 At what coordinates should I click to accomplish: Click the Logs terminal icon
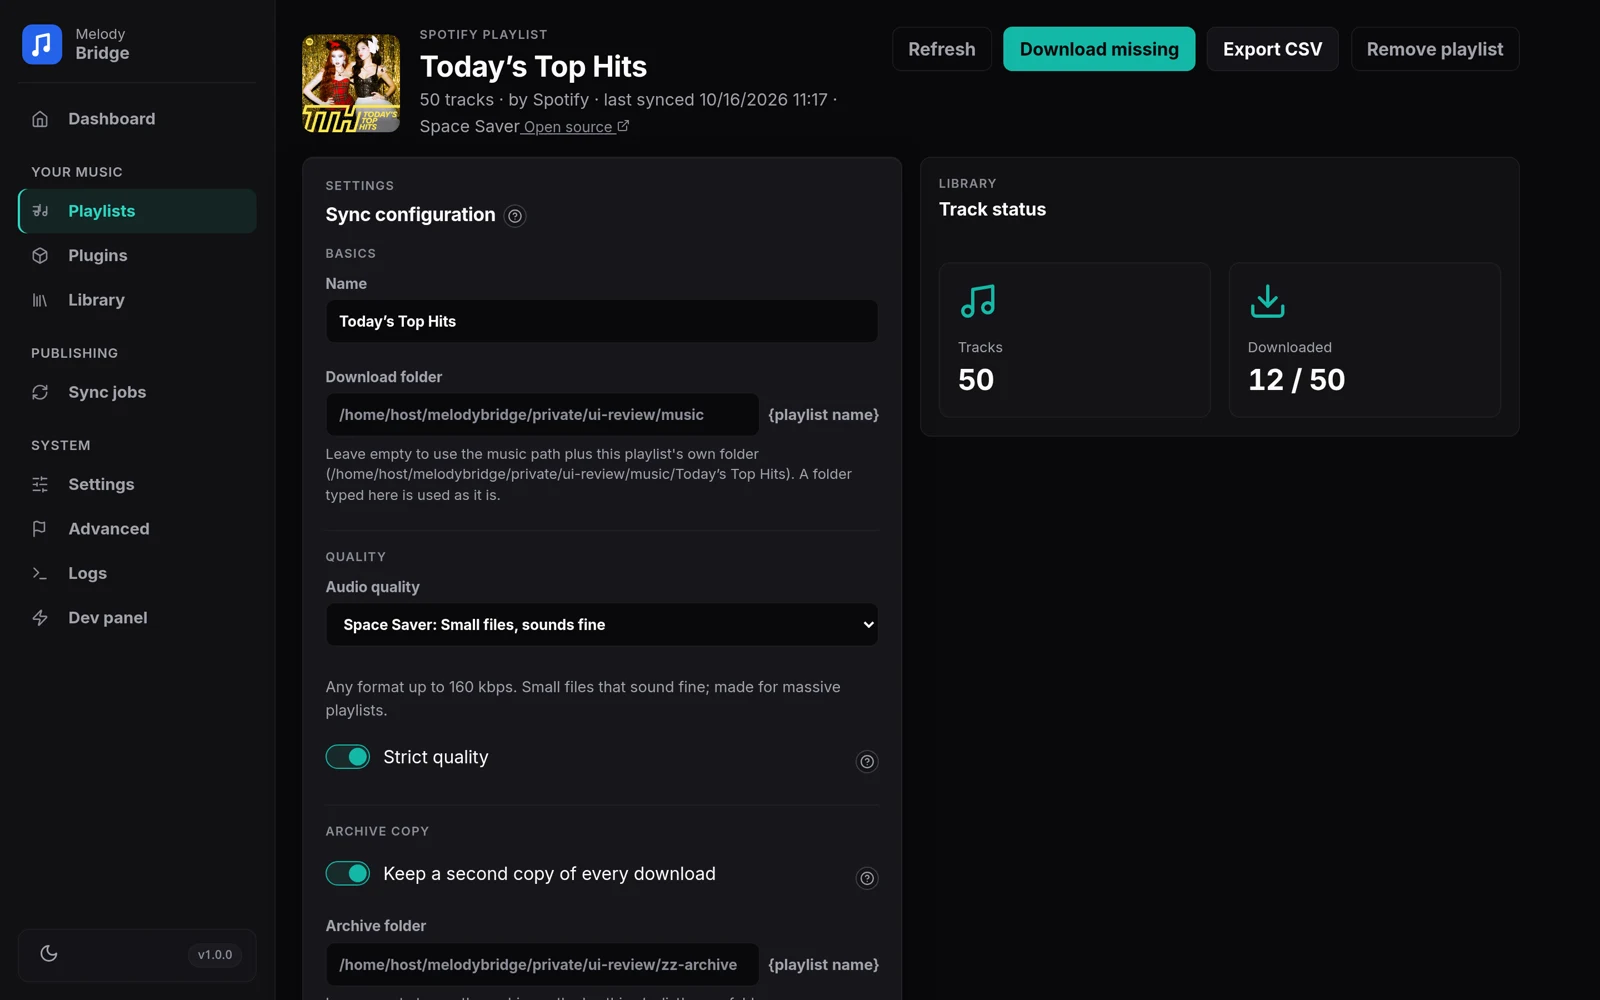pyautogui.click(x=40, y=573)
